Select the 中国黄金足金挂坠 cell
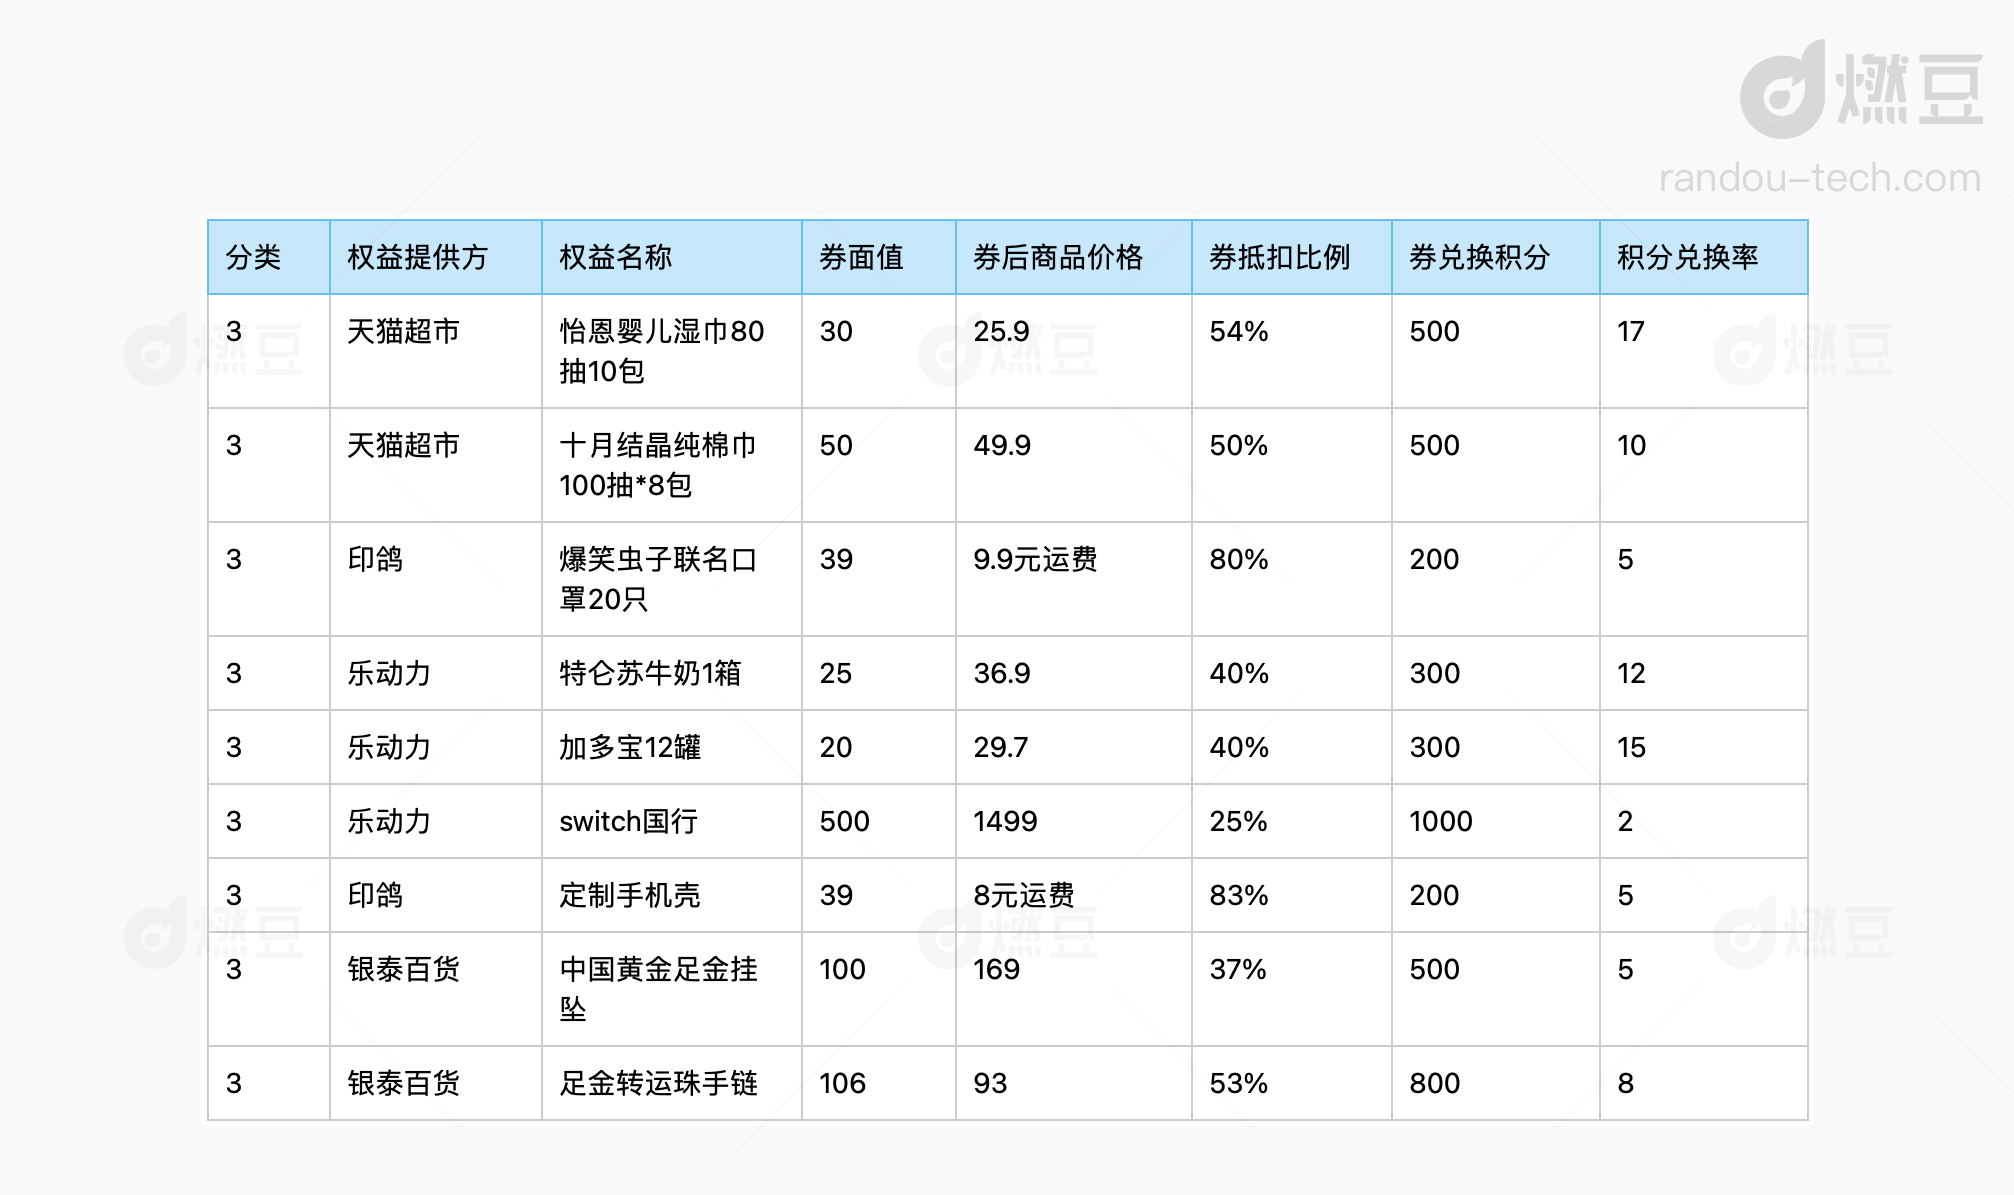The height and width of the screenshot is (1195, 2014). pos(657,988)
